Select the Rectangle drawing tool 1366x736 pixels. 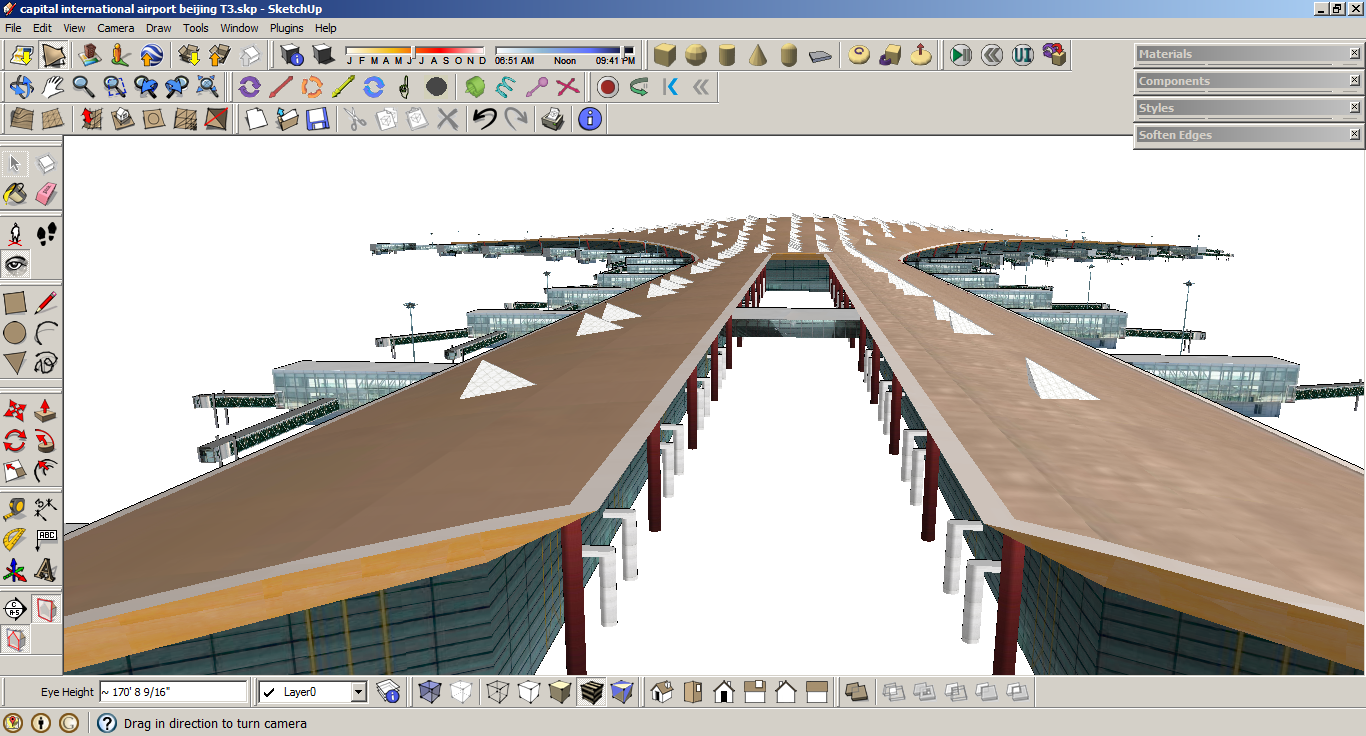(15, 303)
